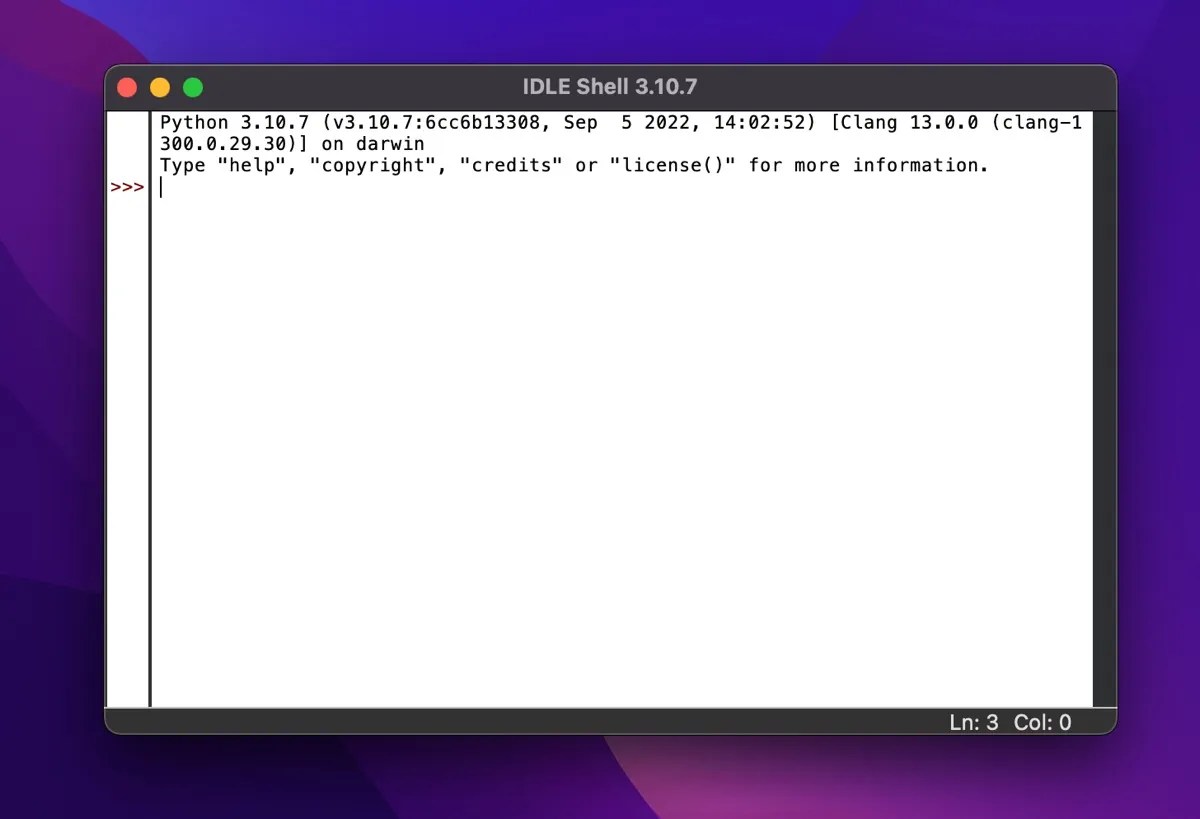Click the status bar at the window bottom

coord(600,722)
